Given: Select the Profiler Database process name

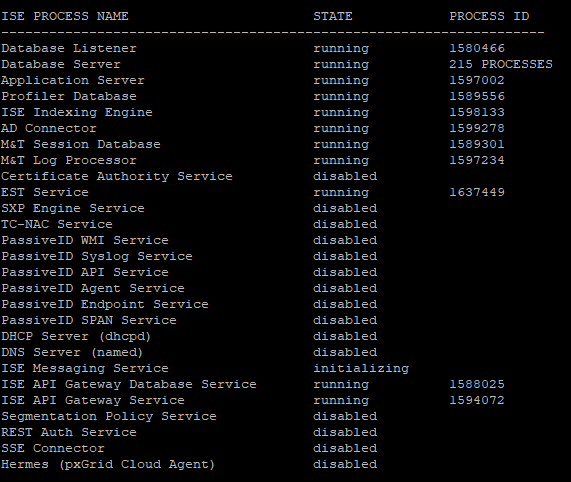Looking at the screenshot, I should 69,96.
